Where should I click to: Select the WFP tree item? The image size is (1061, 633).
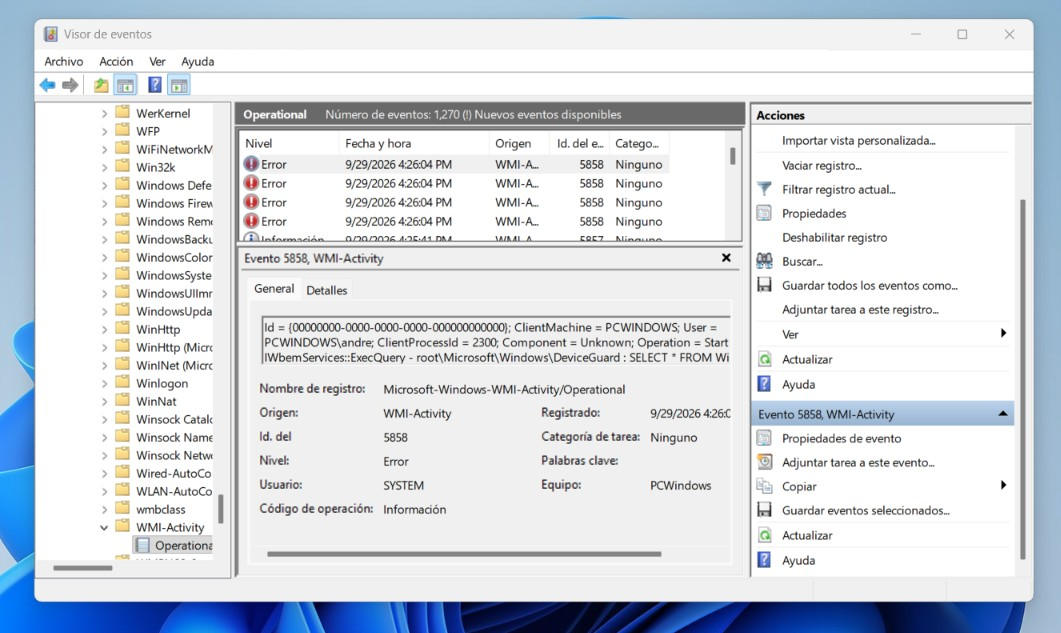click(148, 131)
